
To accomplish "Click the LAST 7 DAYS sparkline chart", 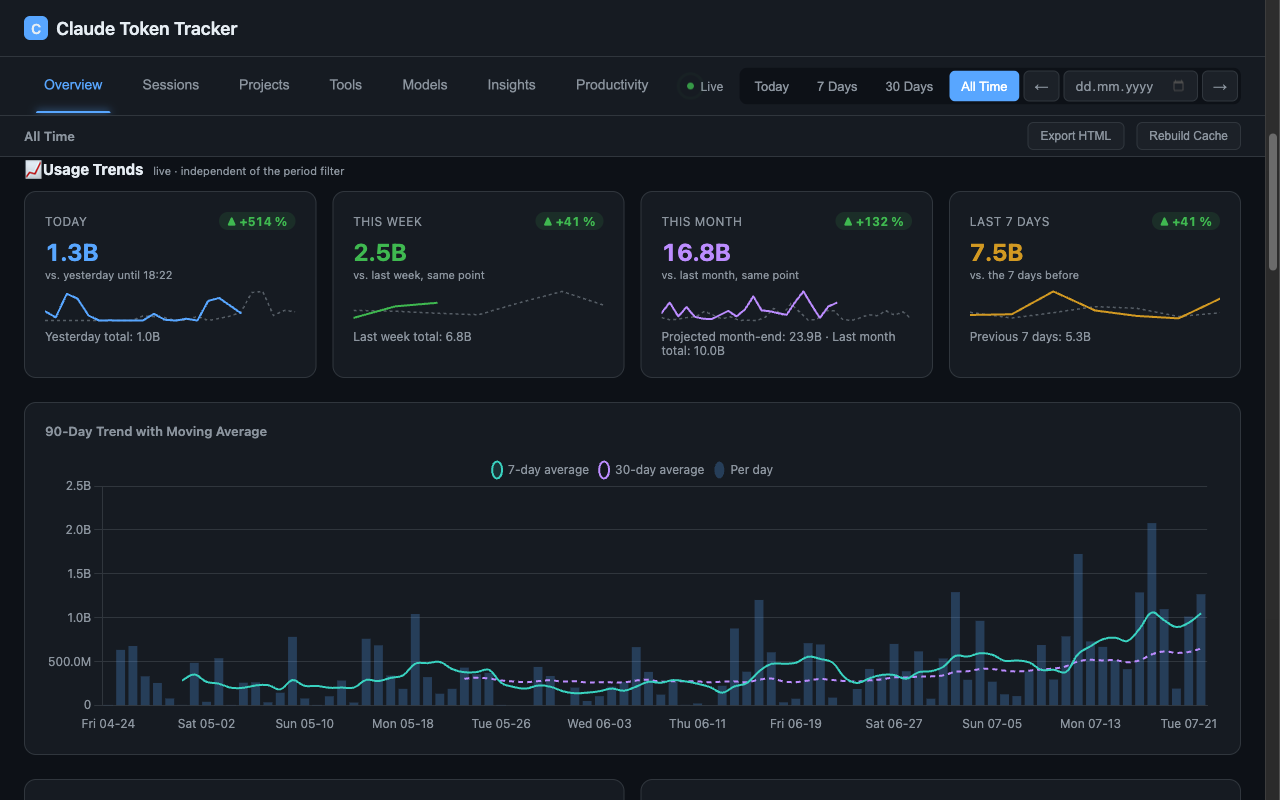I will coord(1095,306).
